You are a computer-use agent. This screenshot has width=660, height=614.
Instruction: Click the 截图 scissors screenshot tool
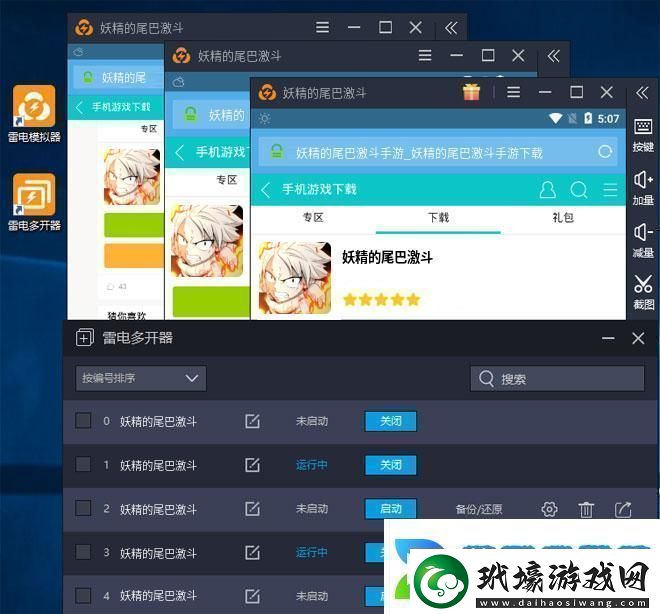[643, 292]
